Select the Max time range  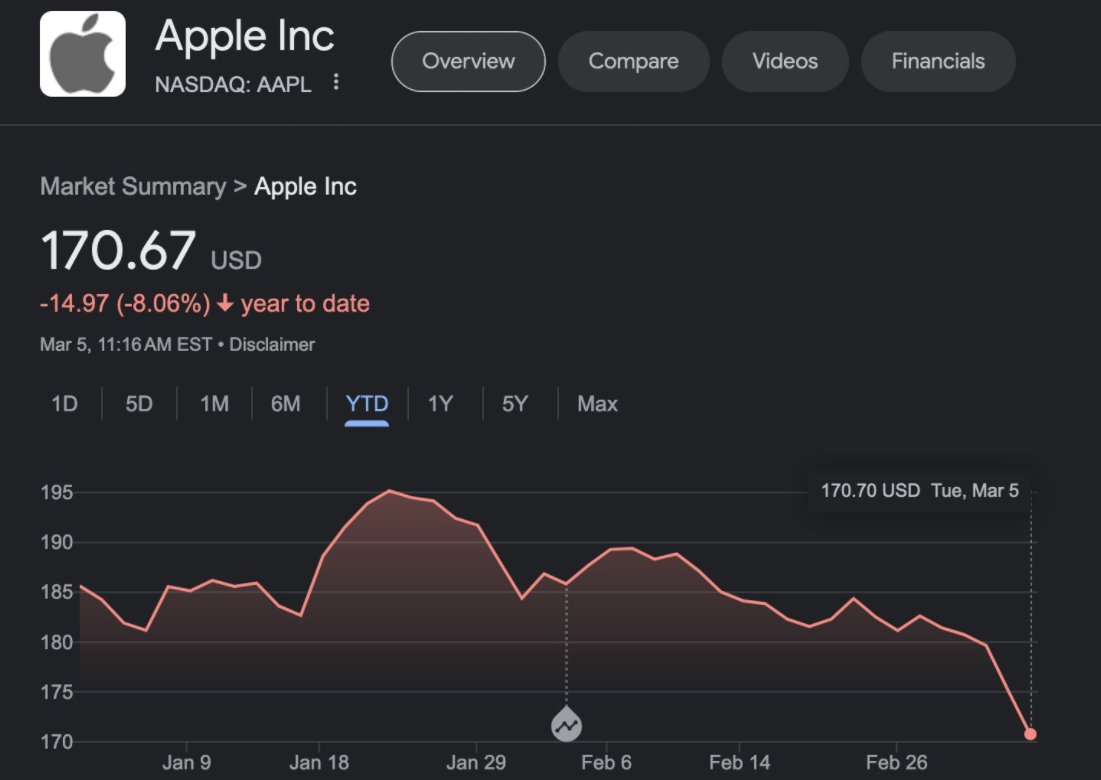click(597, 404)
